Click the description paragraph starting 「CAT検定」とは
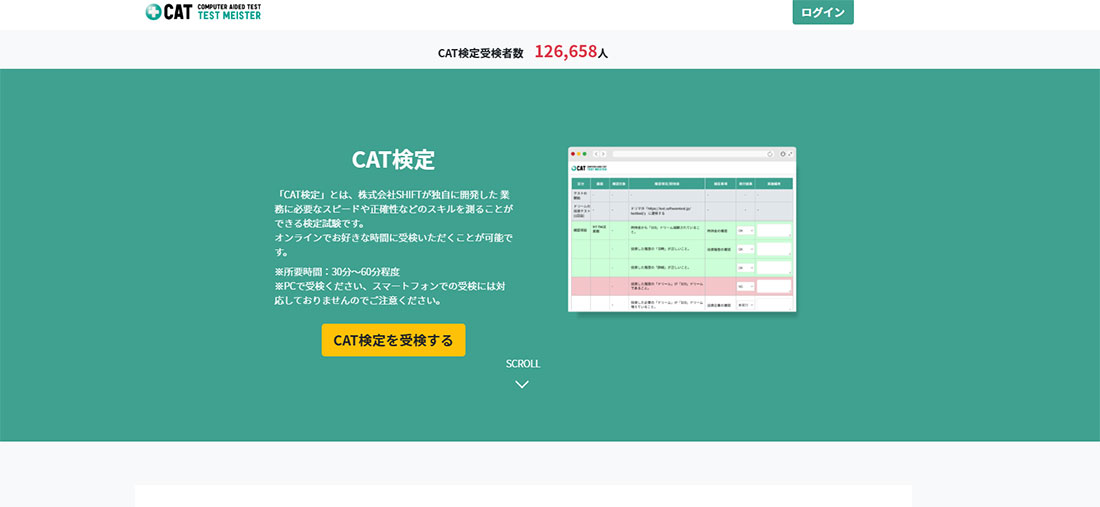This screenshot has width=1100, height=507. [x=394, y=208]
